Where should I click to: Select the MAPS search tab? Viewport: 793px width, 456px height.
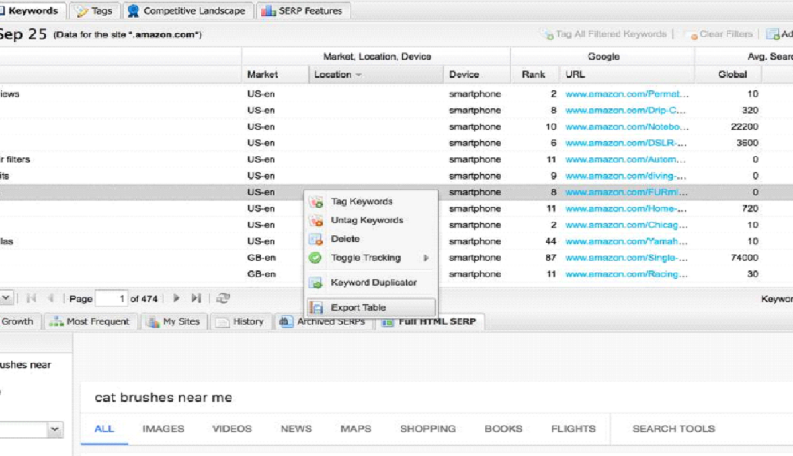tap(356, 429)
